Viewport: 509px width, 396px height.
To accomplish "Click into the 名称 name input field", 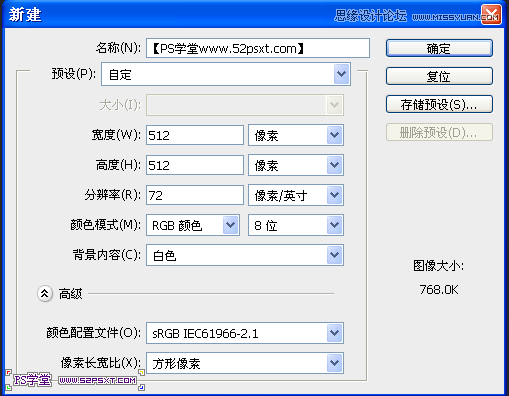I will 258,48.
